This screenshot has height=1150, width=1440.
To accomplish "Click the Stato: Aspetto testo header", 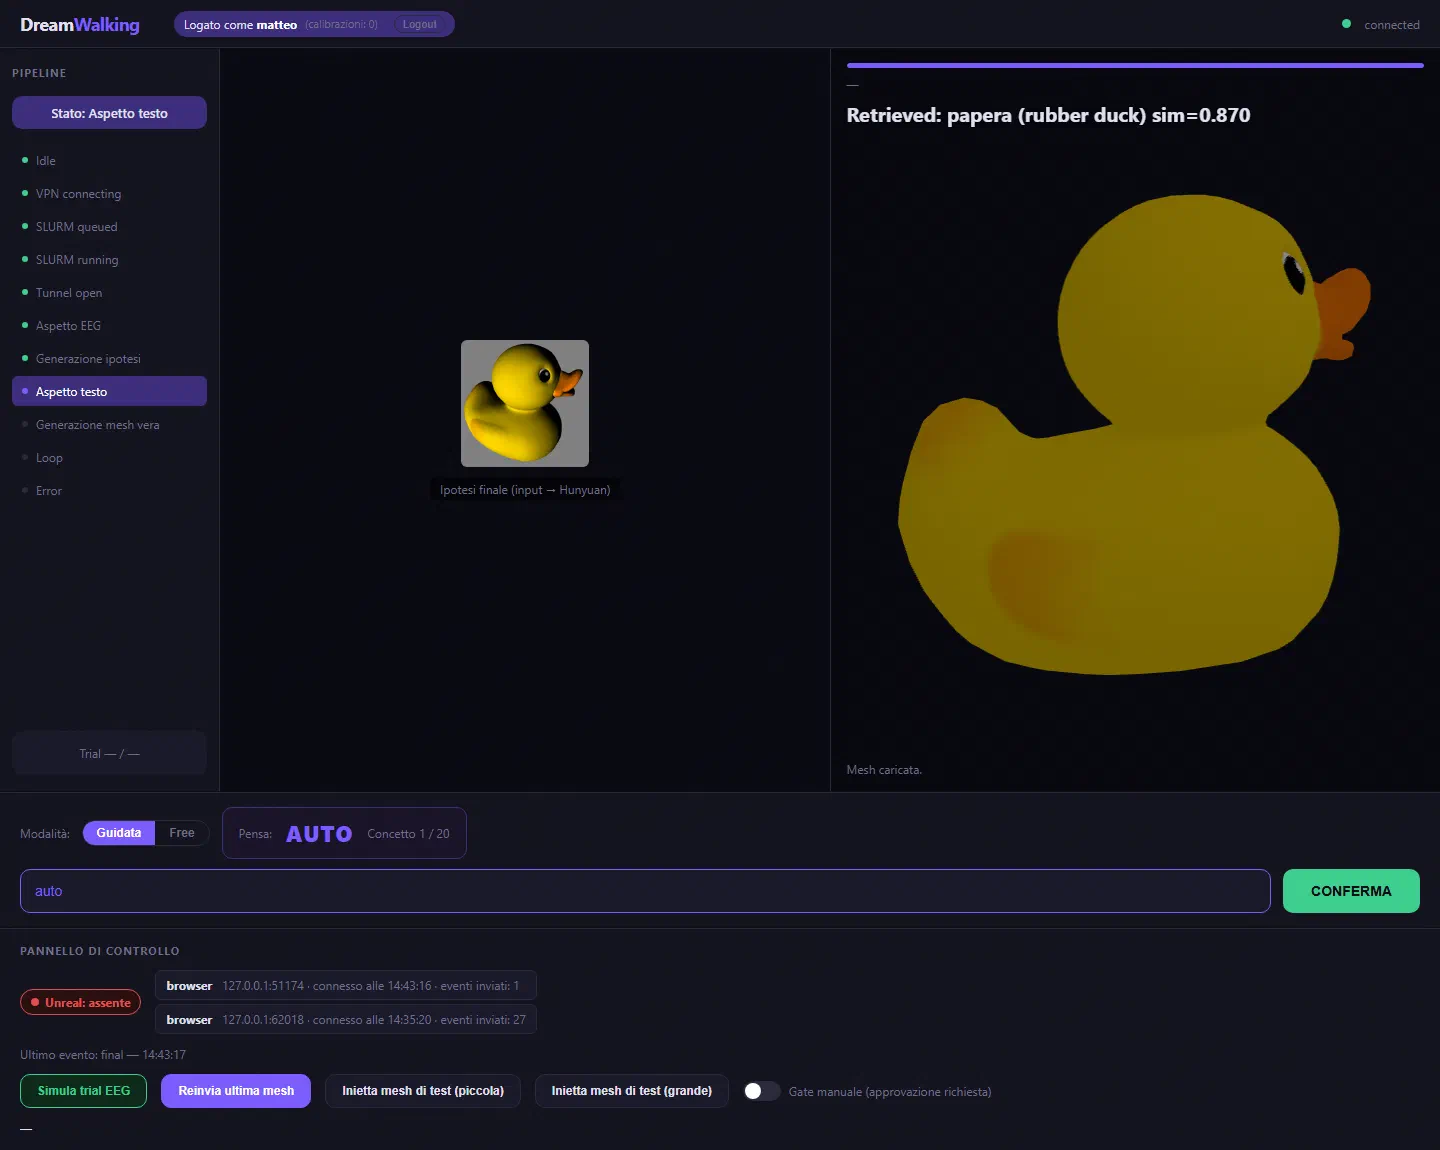I will [x=109, y=113].
